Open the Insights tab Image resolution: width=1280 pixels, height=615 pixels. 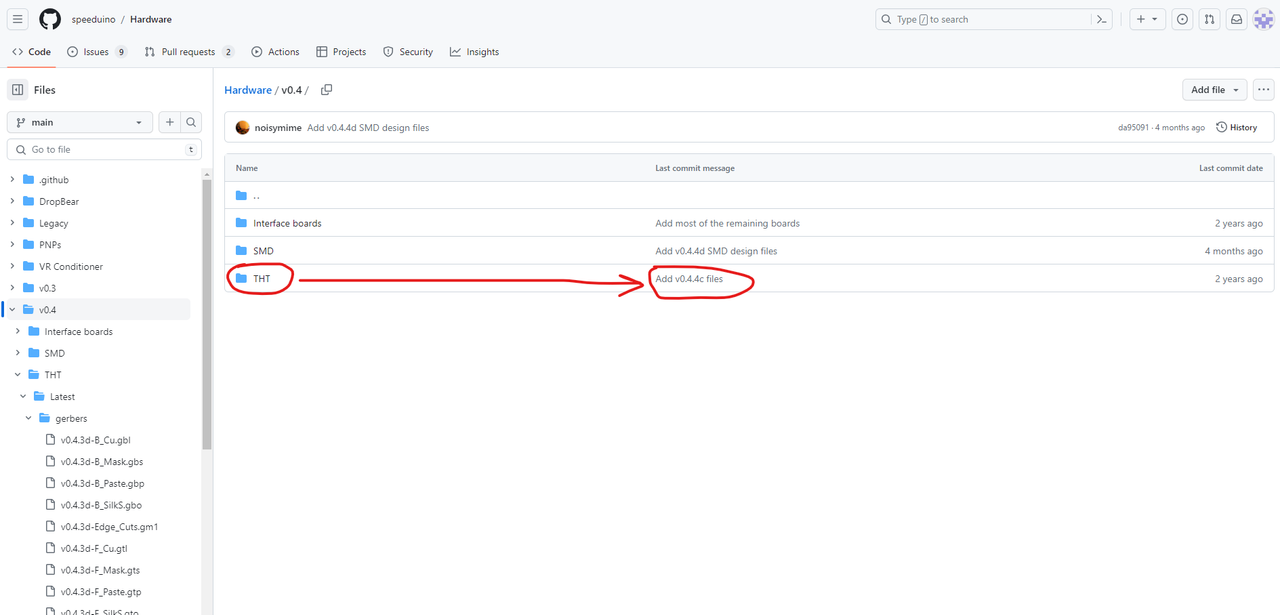[474, 52]
